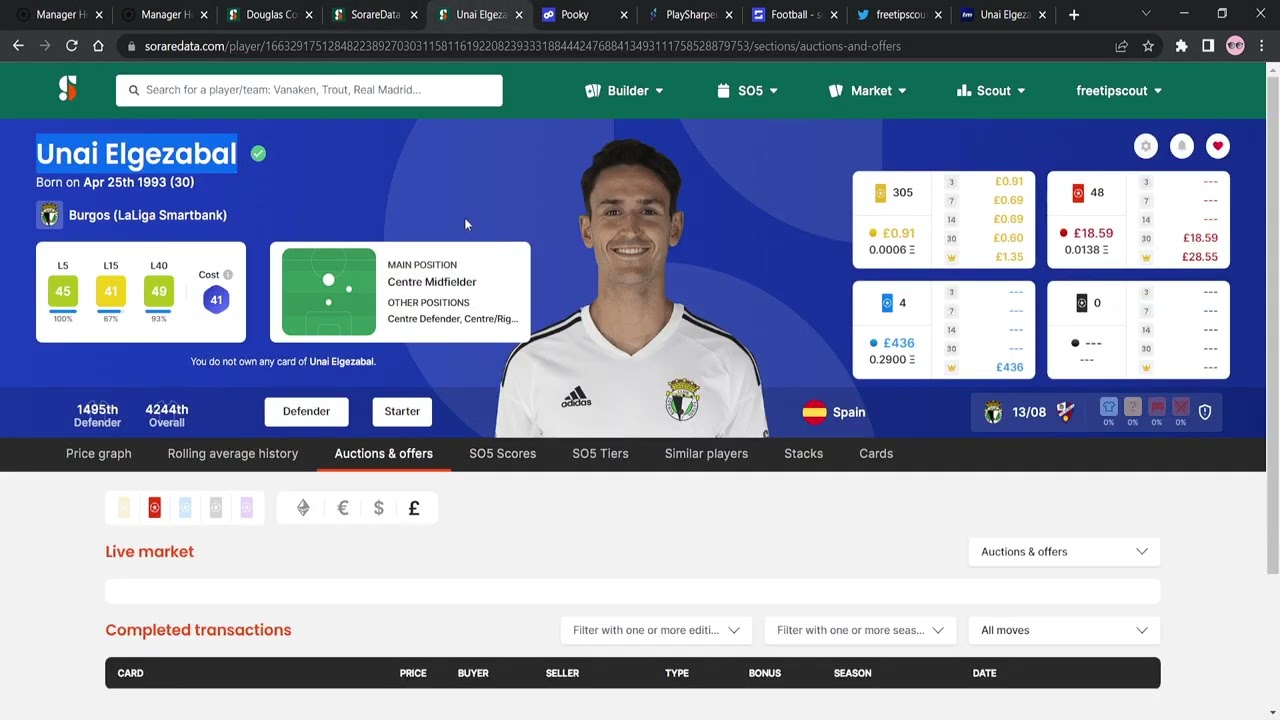Switch to the Price graph tab
Image resolution: width=1280 pixels, height=720 pixels.
pos(99,454)
